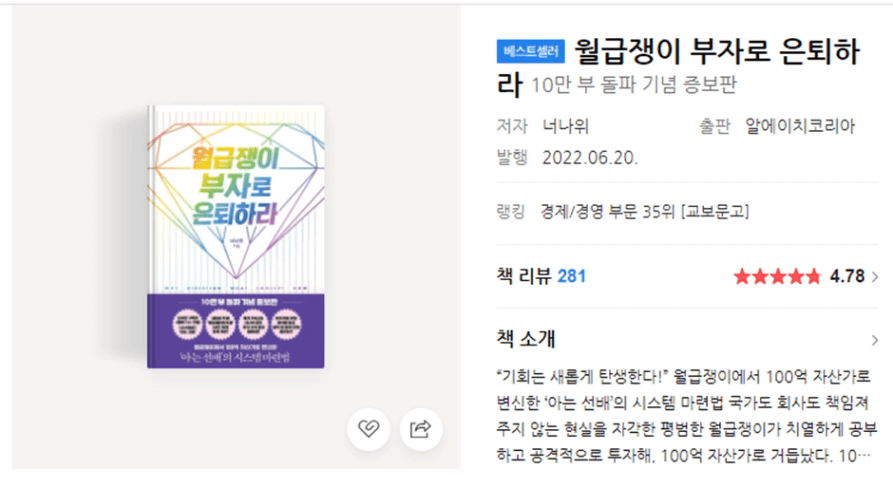Click the book description paragraph
The height and width of the screenshot is (488, 893).
(x=686, y=416)
